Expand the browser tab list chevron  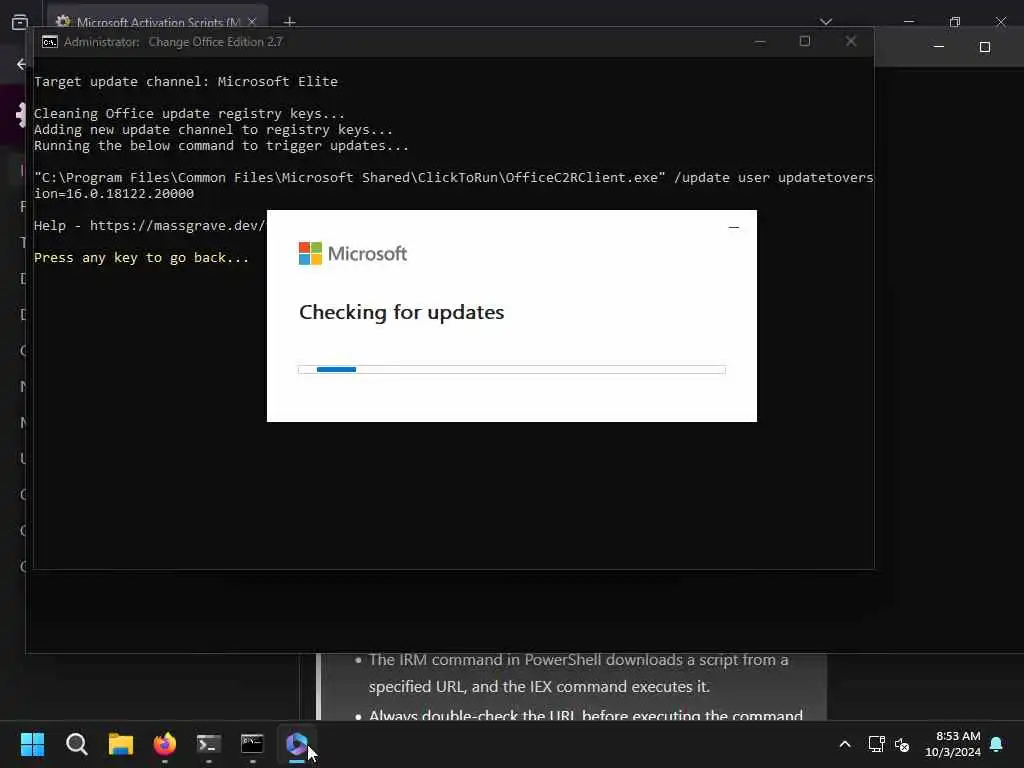click(826, 22)
